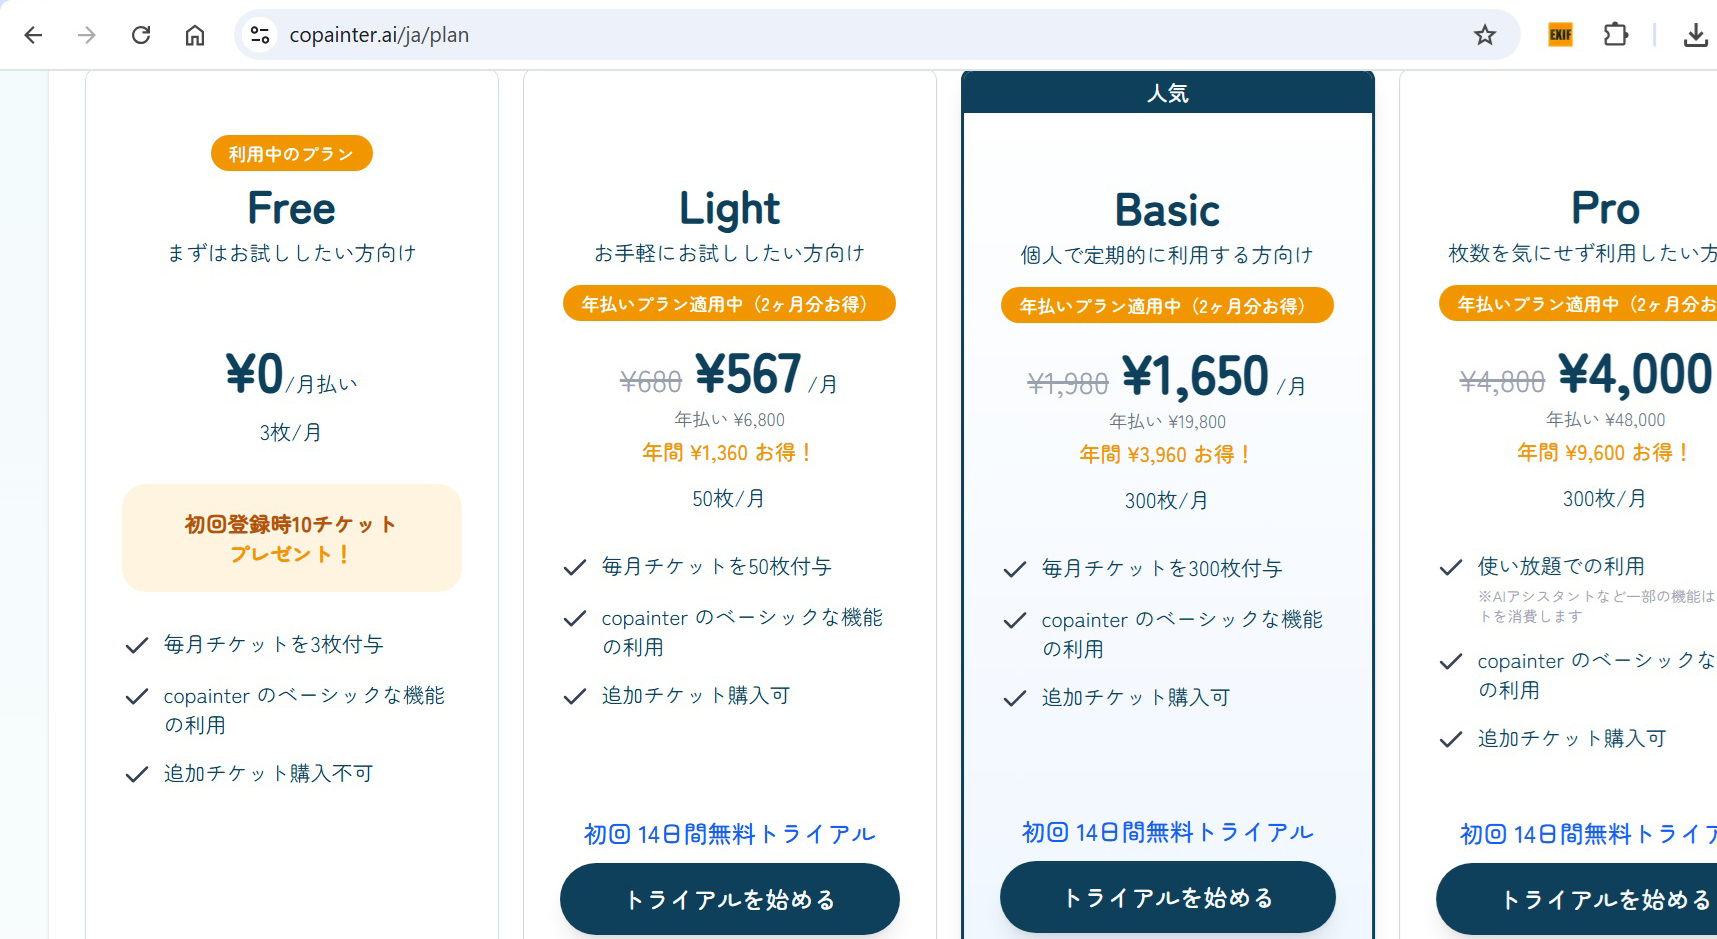Bookmark this page with the star
Screen dimensions: 1717x939
tap(1485, 35)
